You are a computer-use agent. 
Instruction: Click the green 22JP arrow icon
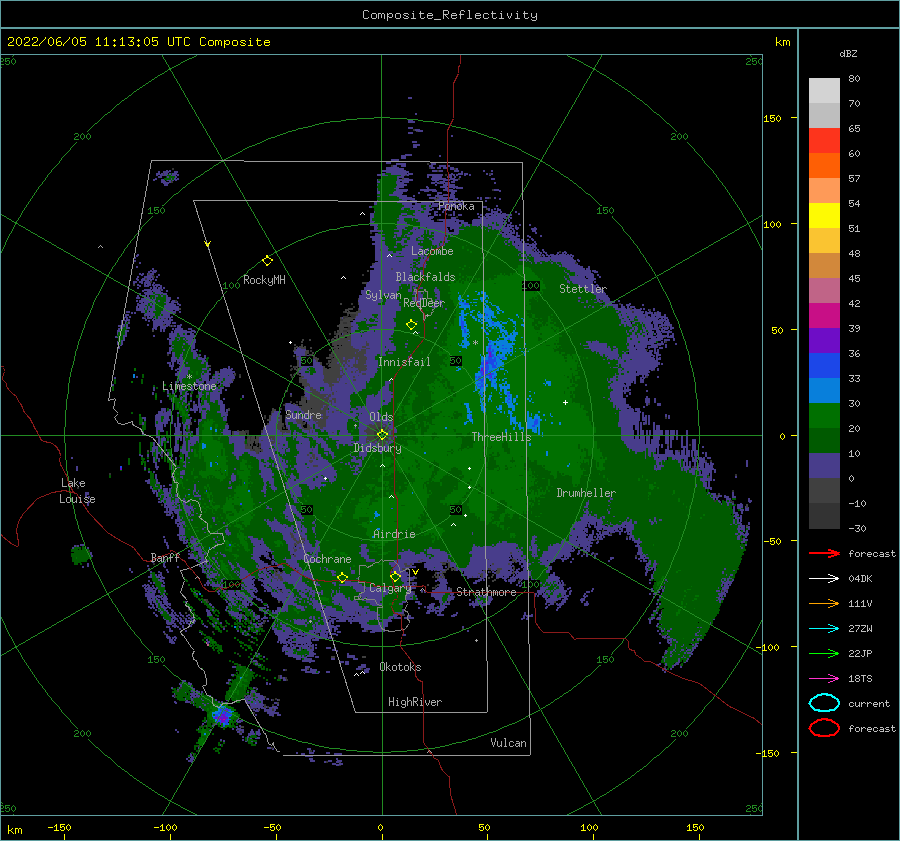click(824, 653)
